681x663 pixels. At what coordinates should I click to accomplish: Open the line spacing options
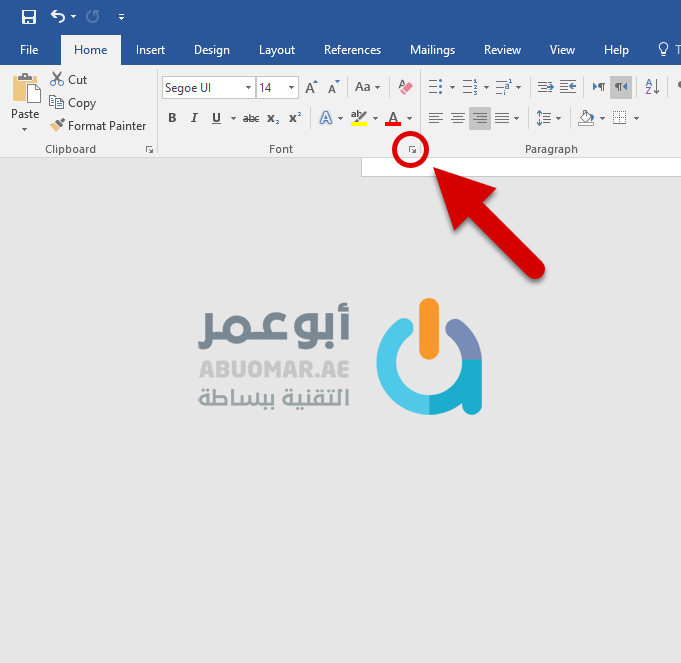click(543, 118)
